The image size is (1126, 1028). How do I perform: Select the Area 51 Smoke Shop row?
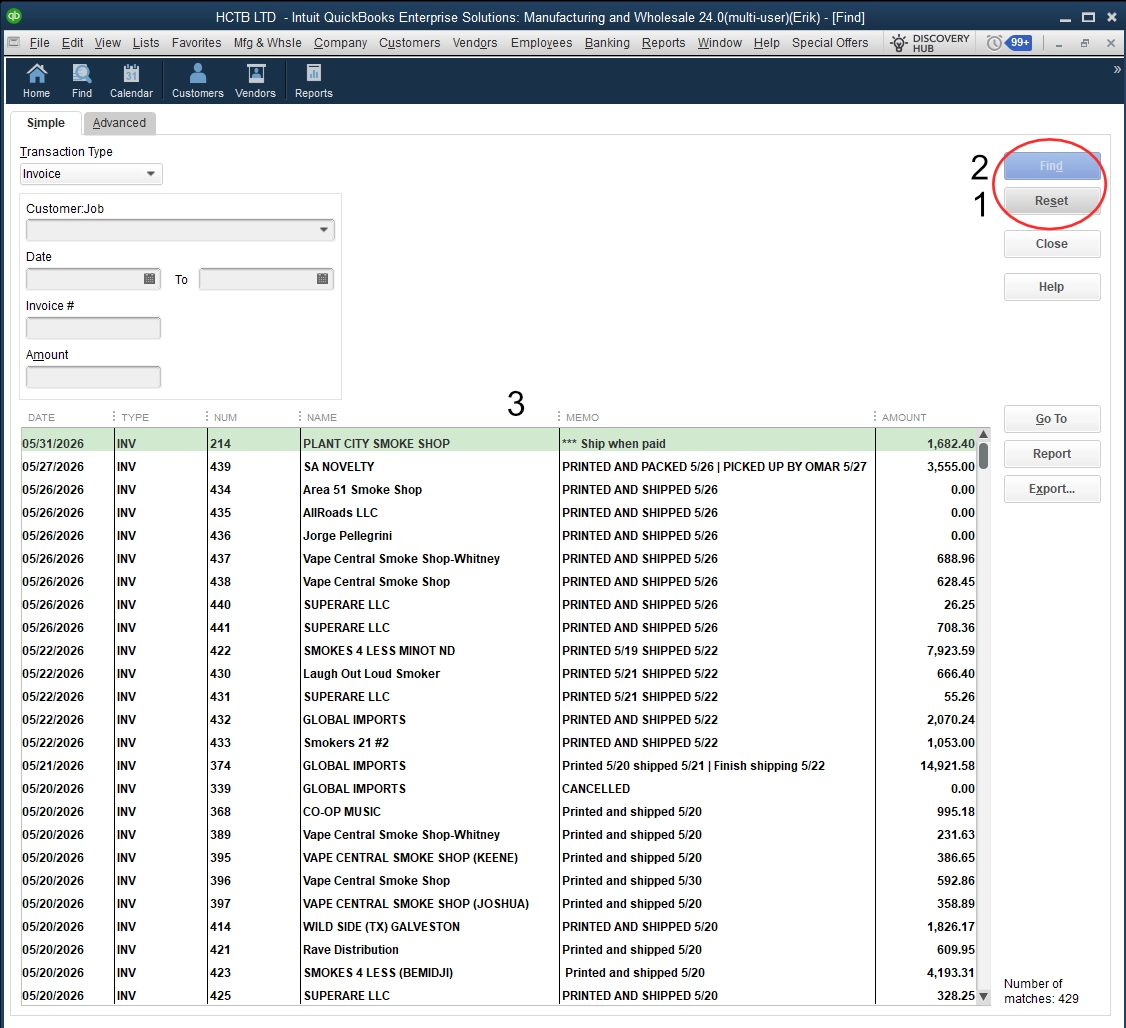click(498, 490)
